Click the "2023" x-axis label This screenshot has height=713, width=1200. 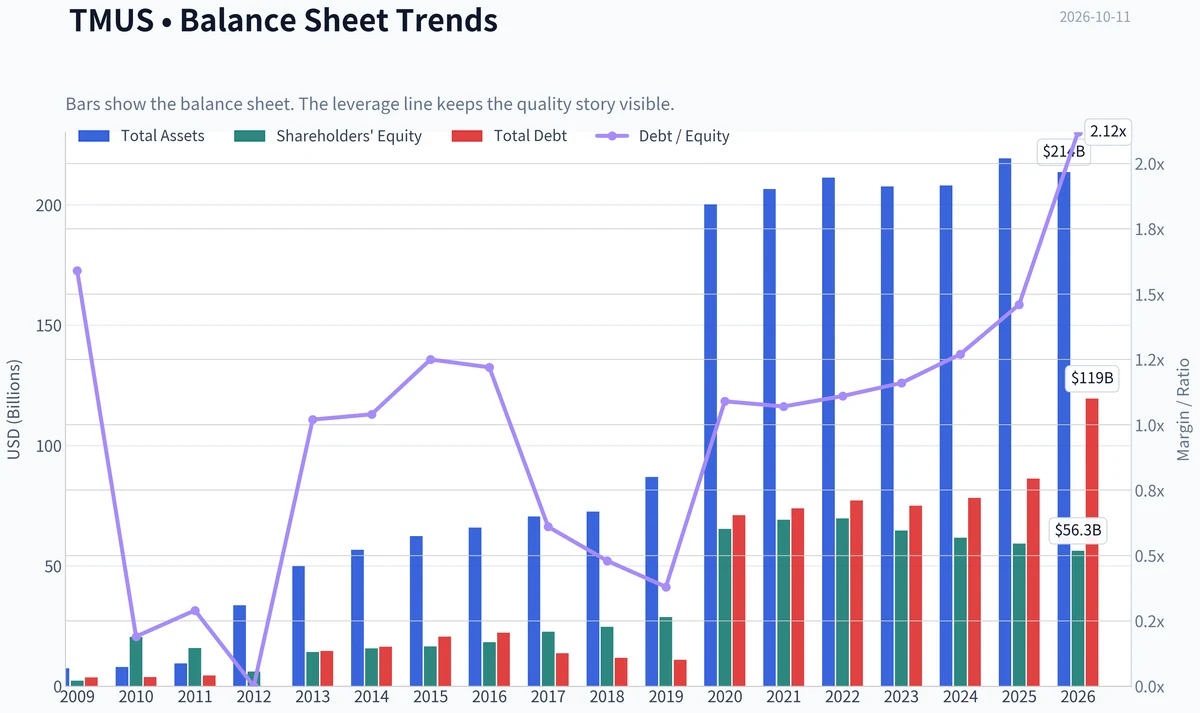click(x=901, y=697)
